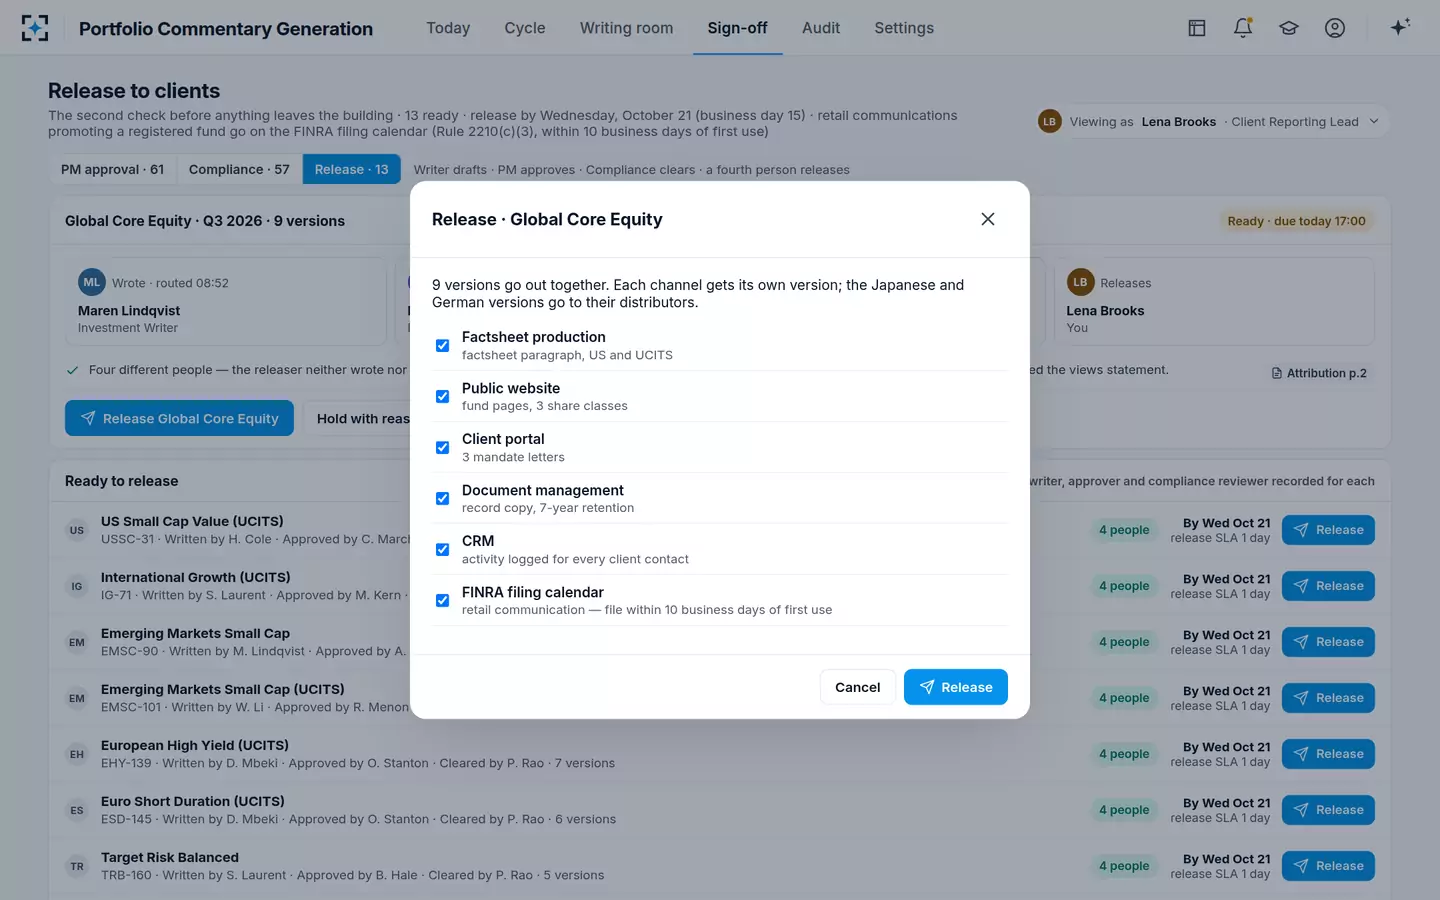
Task: Uncheck Factsheet production channel
Action: [442, 346]
